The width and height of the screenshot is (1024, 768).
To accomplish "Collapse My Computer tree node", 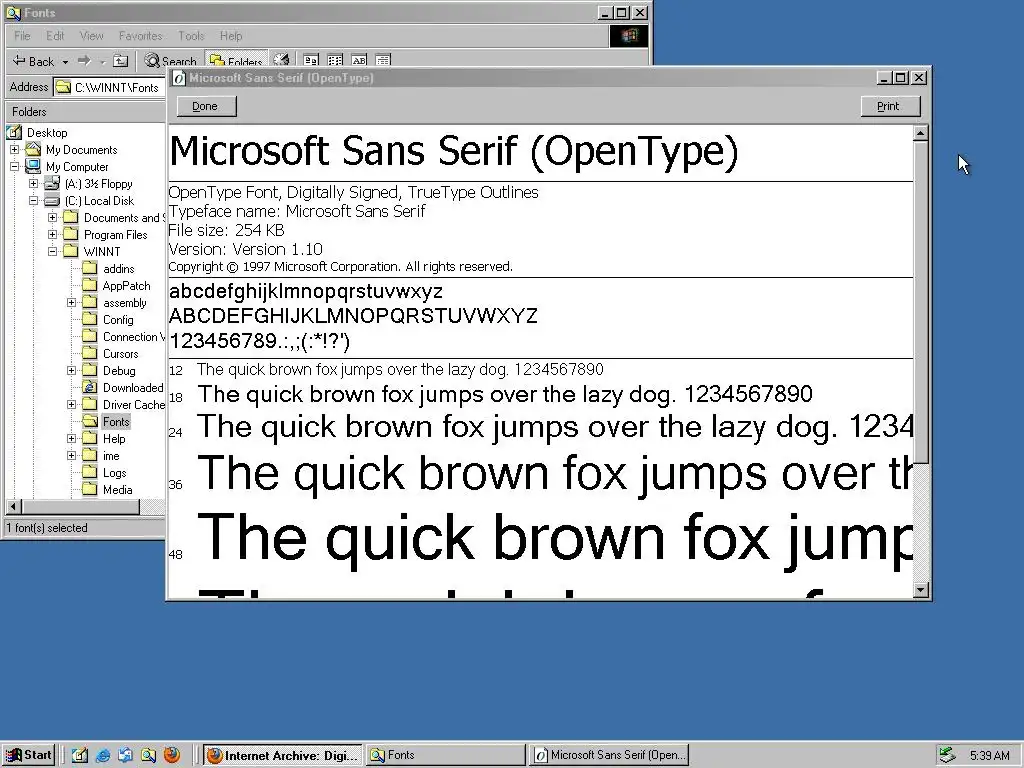I will 14,167.
